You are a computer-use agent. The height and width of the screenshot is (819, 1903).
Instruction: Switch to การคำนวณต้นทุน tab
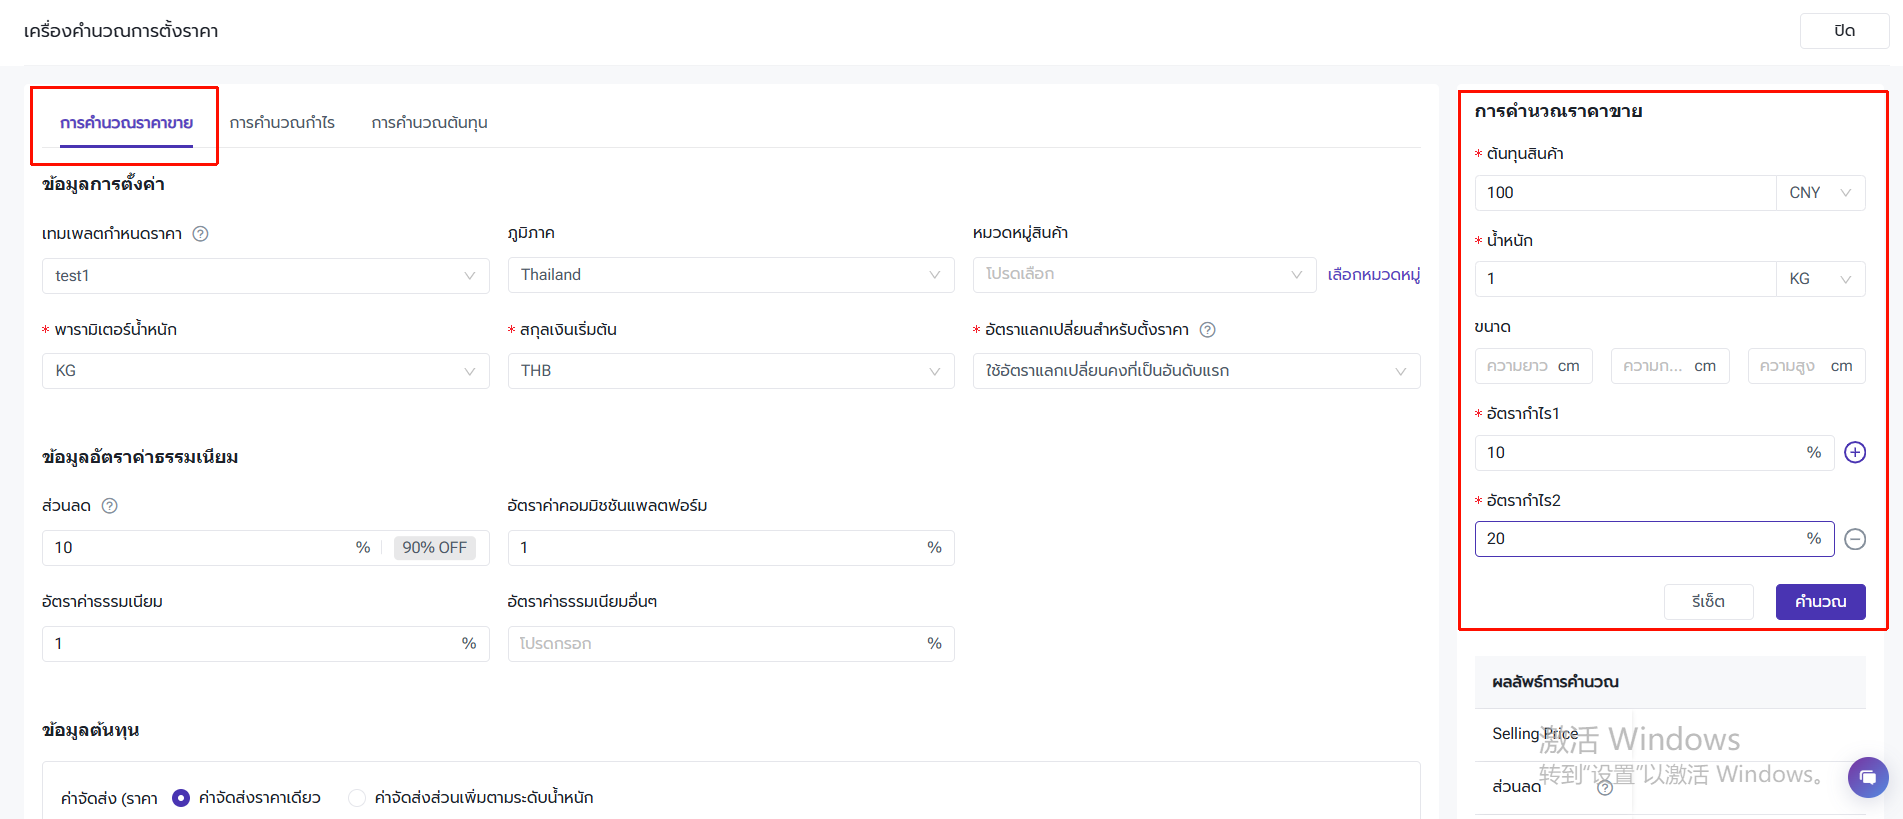coord(429,123)
